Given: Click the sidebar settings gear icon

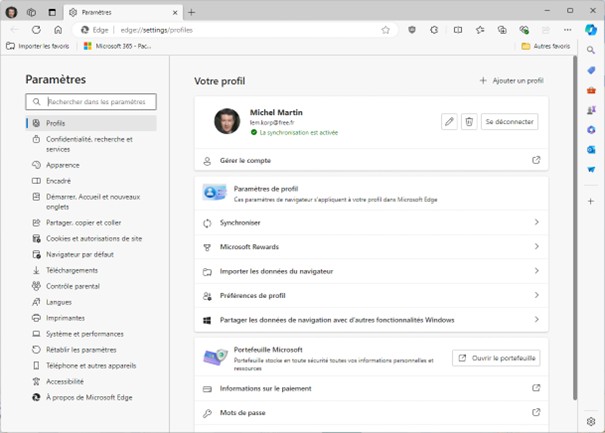Looking at the screenshot, I should 592,422.
